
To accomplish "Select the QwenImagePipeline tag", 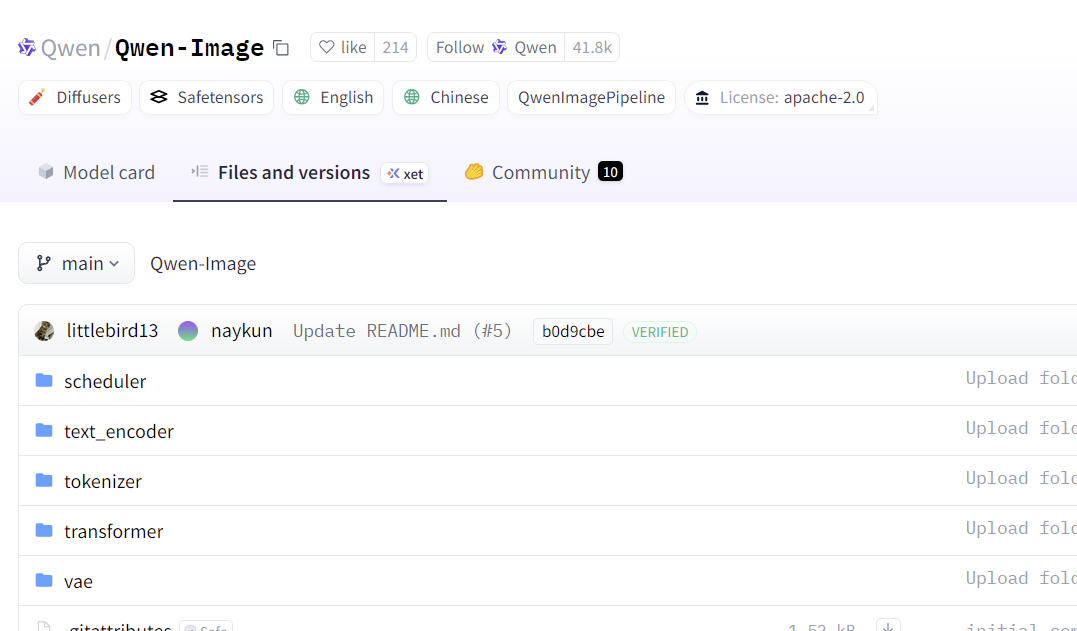I will tap(591, 97).
